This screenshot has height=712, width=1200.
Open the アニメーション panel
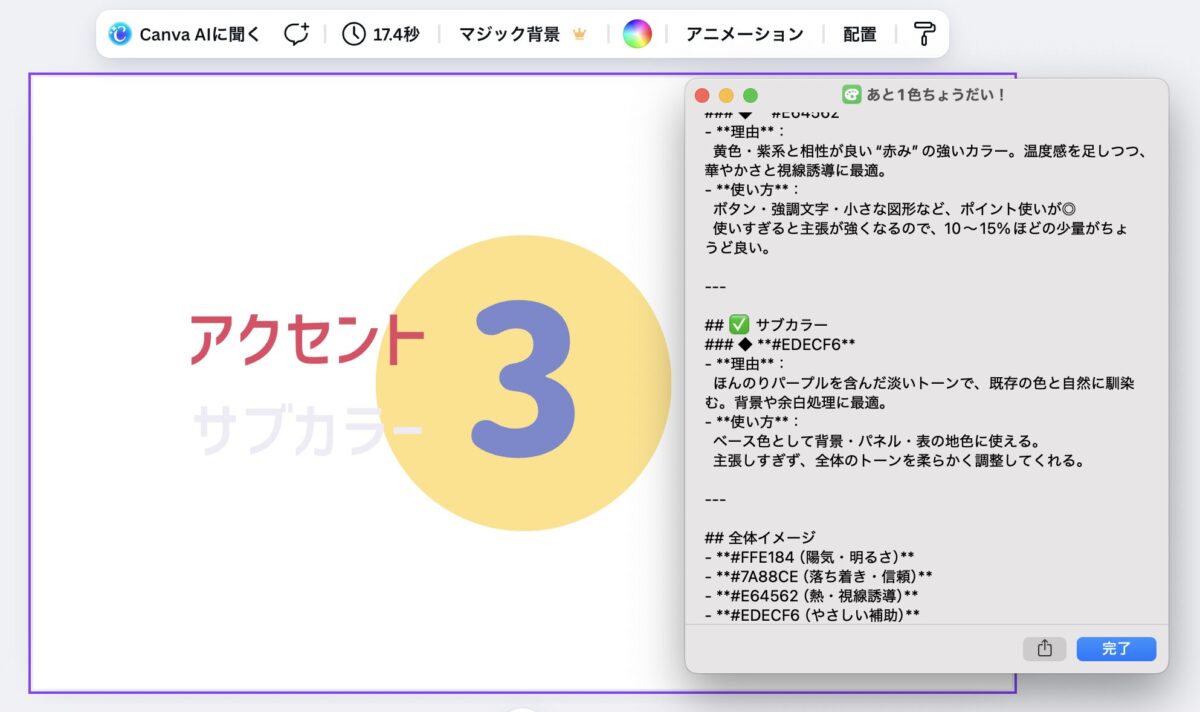(744, 34)
